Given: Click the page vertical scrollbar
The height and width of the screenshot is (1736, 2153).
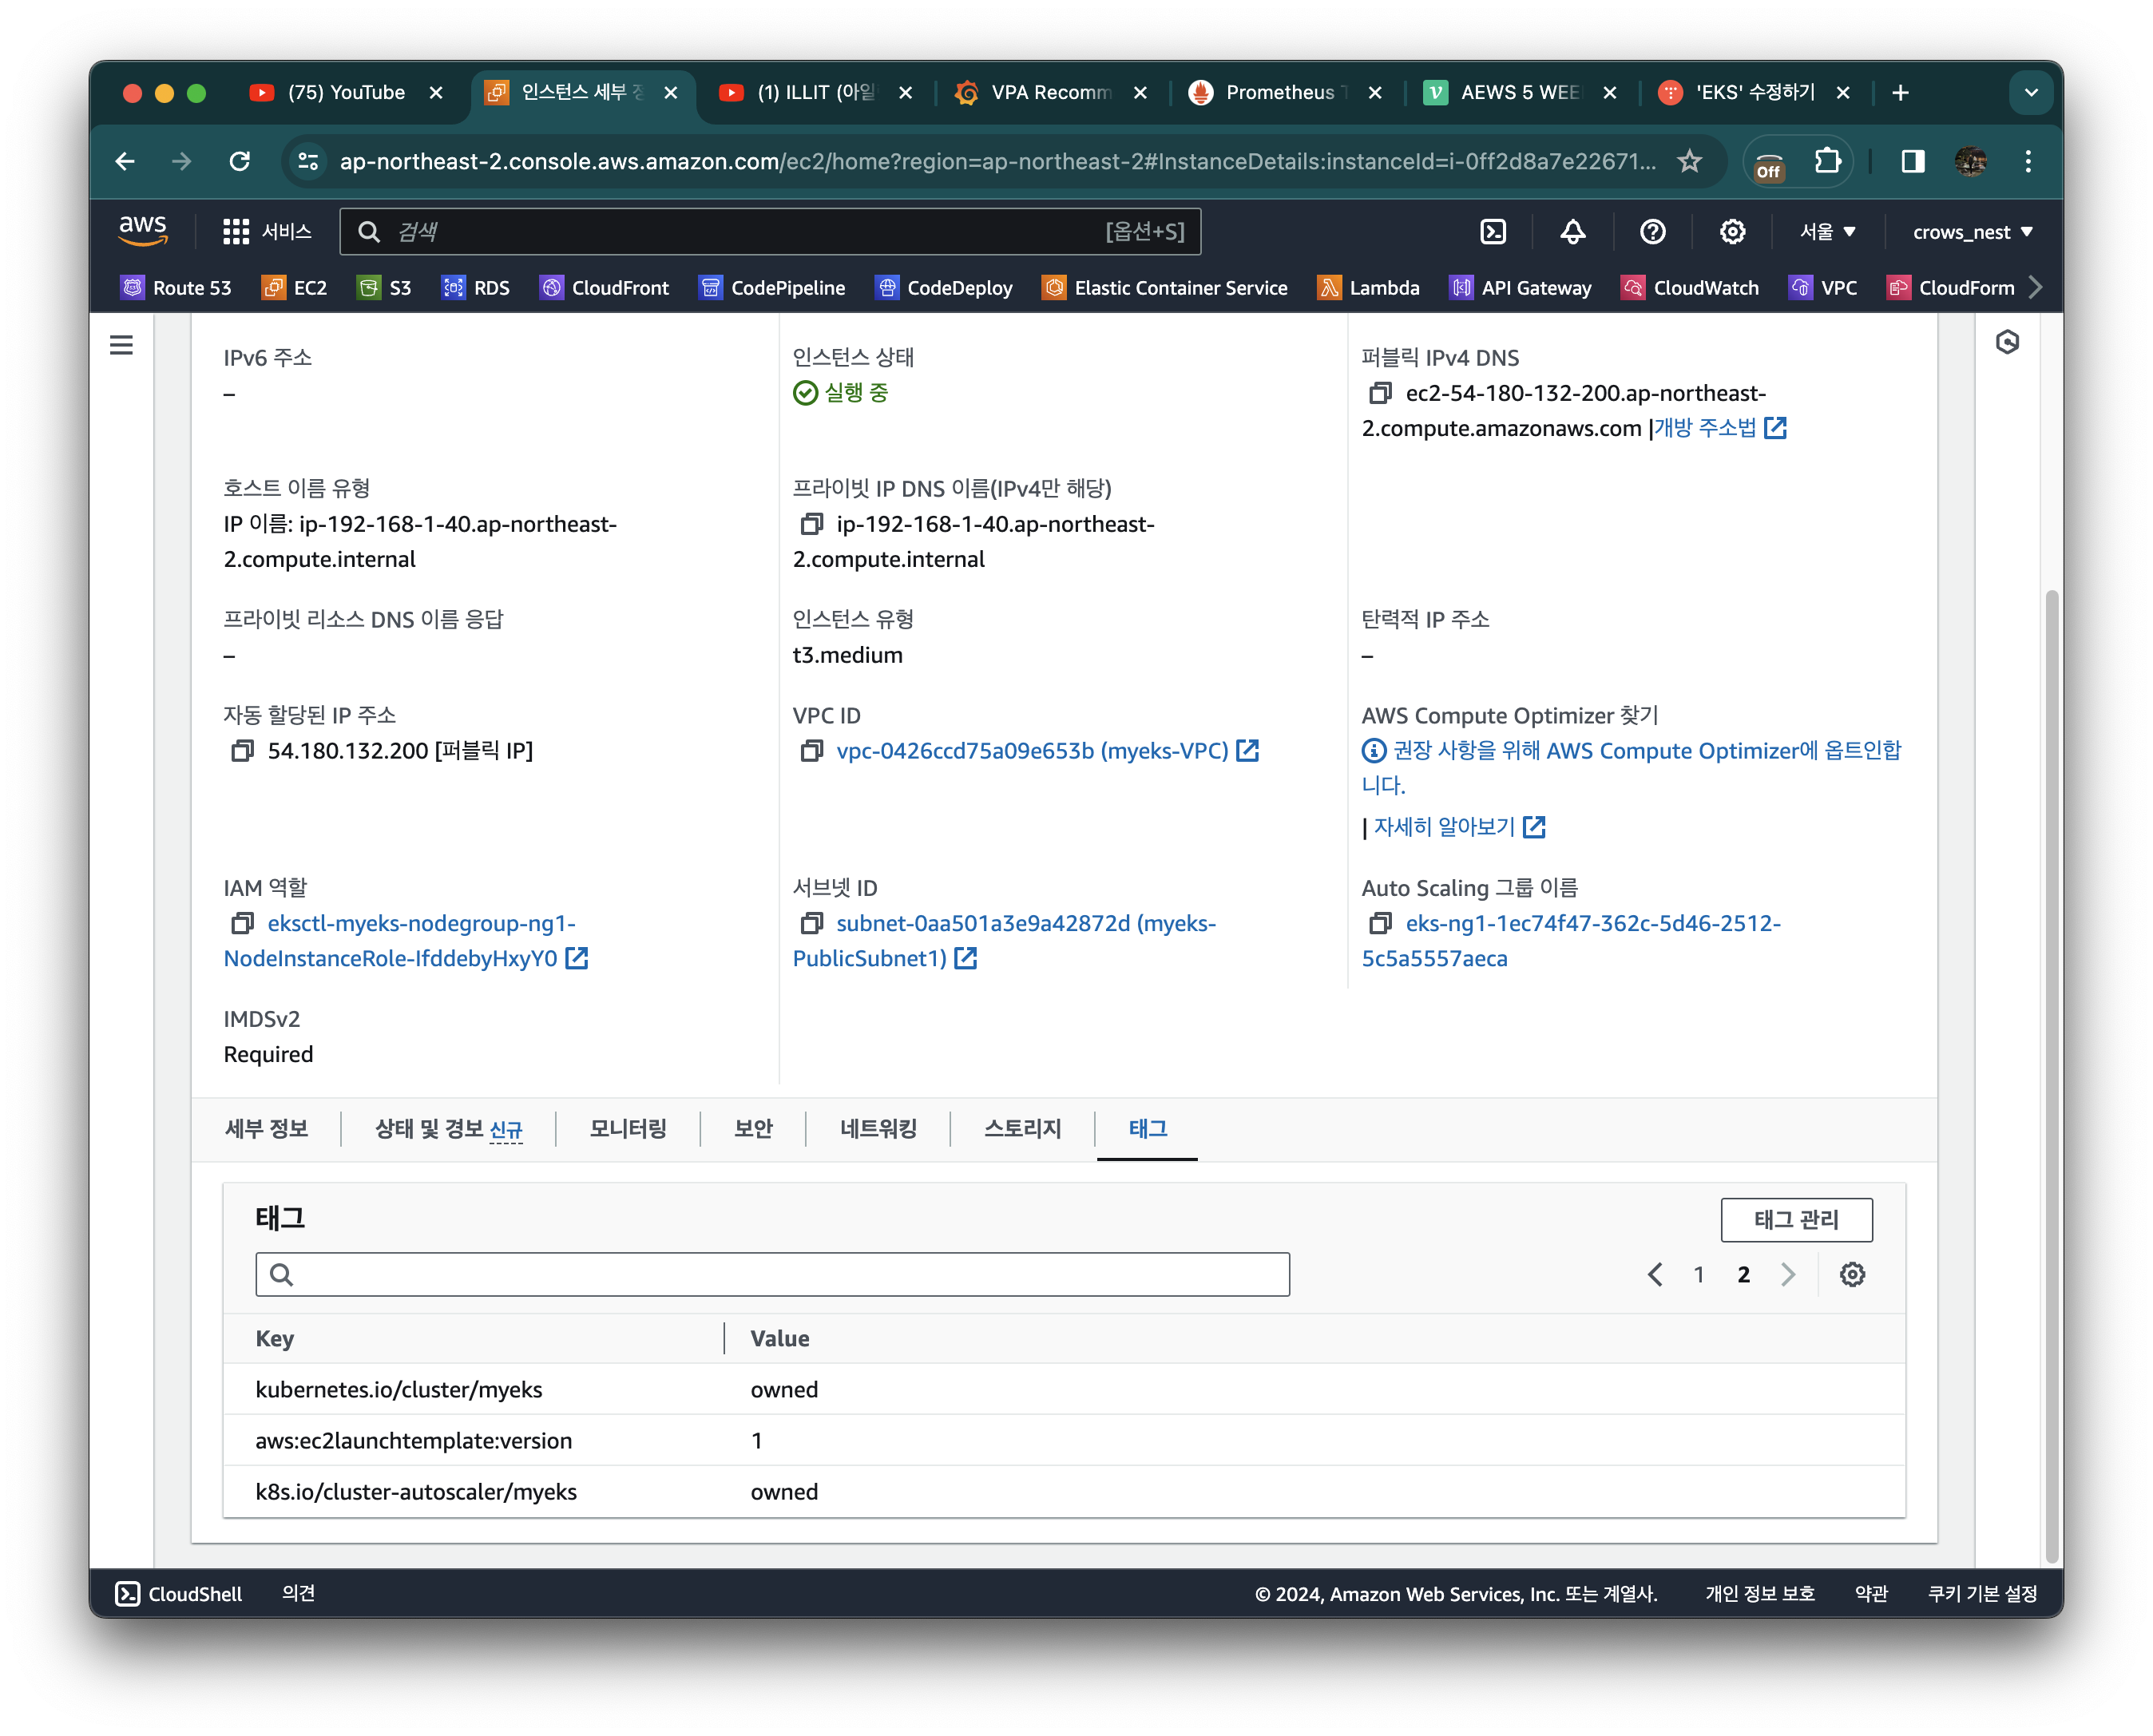Looking at the screenshot, I should tap(2051, 1075).
